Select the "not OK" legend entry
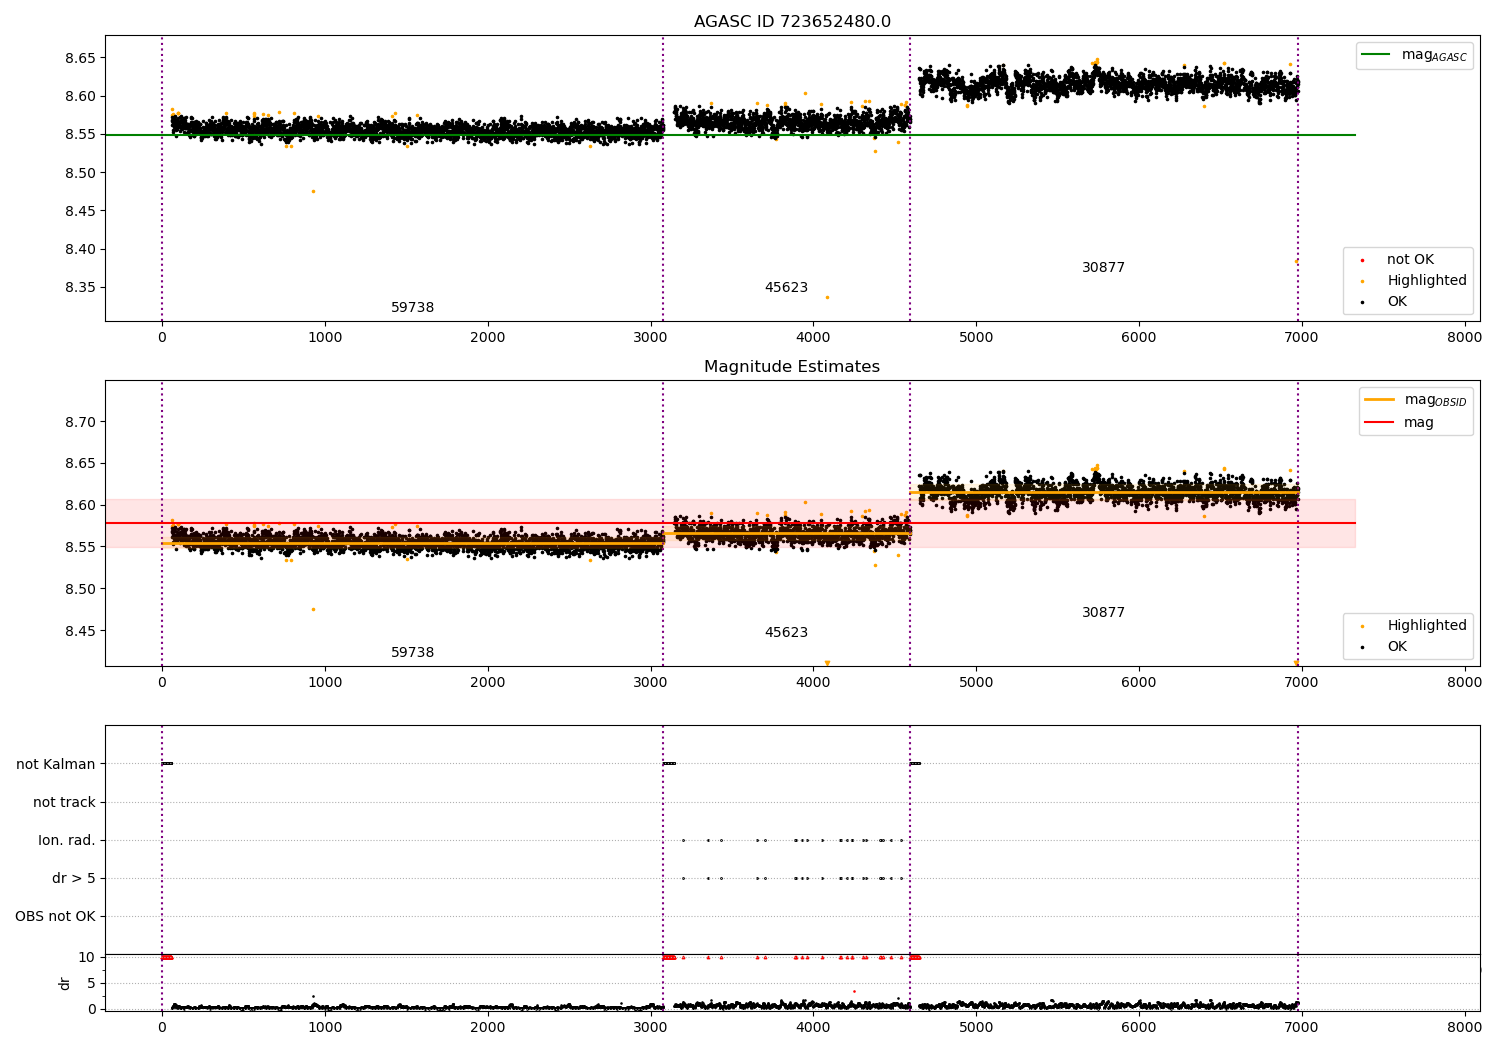This screenshot has height=1050, width=1500. [1410, 260]
